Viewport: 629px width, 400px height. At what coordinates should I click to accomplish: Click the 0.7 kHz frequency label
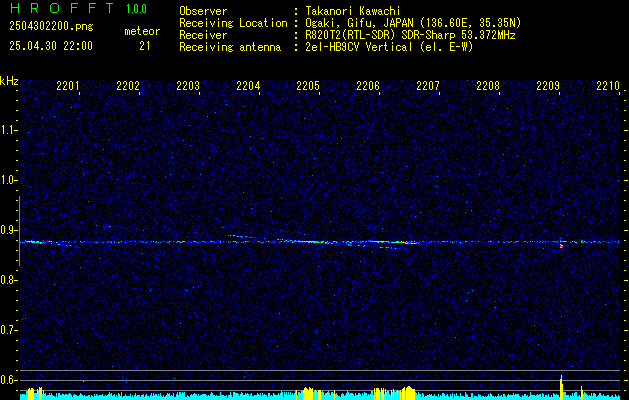[x=7, y=330]
